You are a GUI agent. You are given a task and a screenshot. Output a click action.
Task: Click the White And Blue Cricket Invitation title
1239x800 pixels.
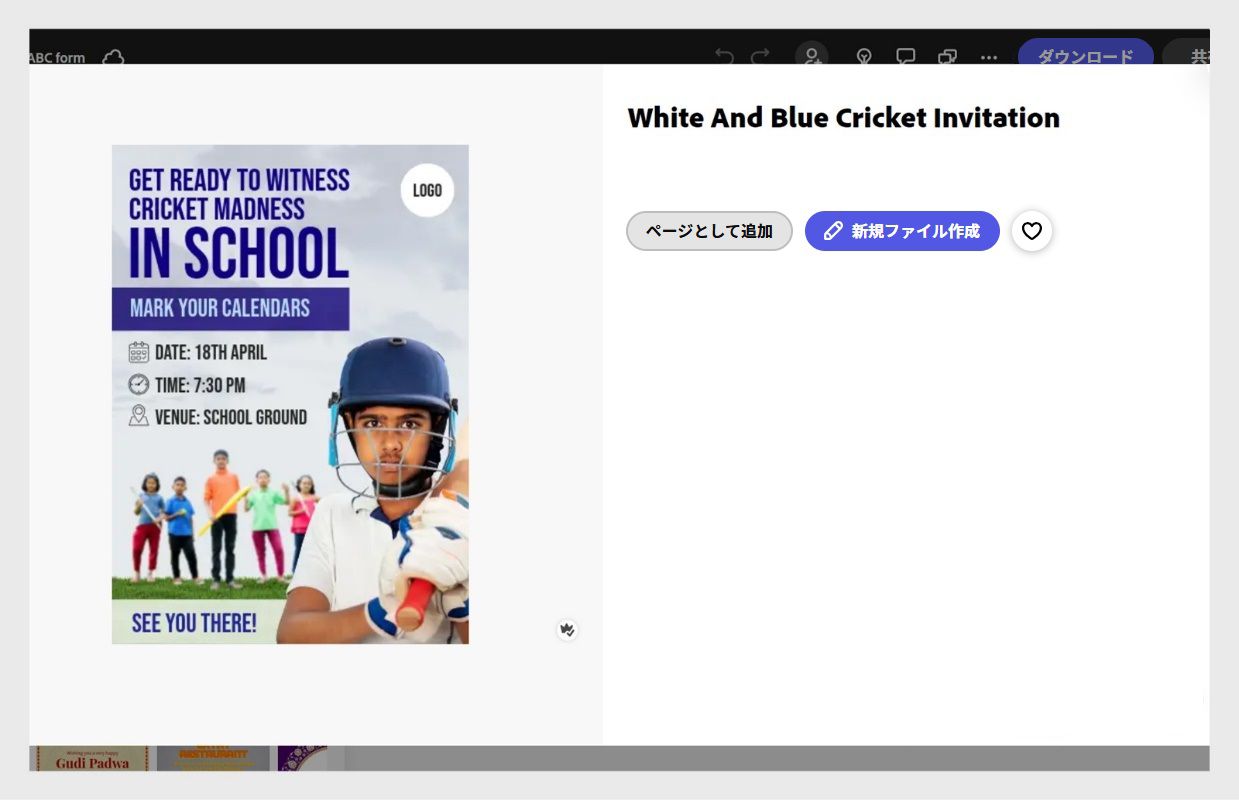(x=843, y=118)
